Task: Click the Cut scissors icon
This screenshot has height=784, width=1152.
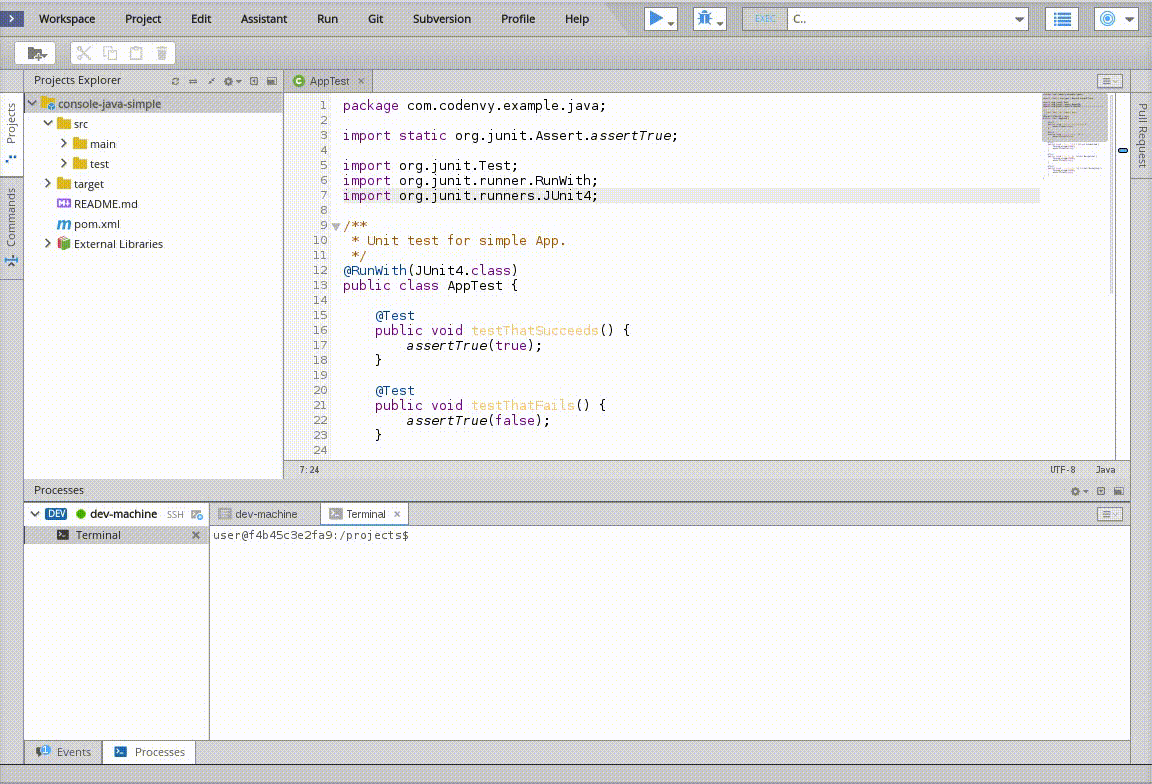Action: point(83,53)
